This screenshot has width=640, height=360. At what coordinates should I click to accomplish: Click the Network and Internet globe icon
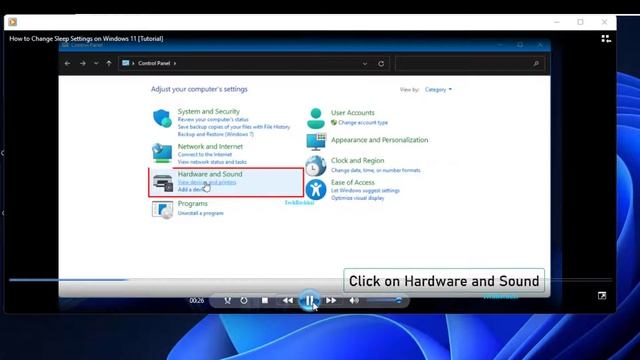tap(162, 153)
